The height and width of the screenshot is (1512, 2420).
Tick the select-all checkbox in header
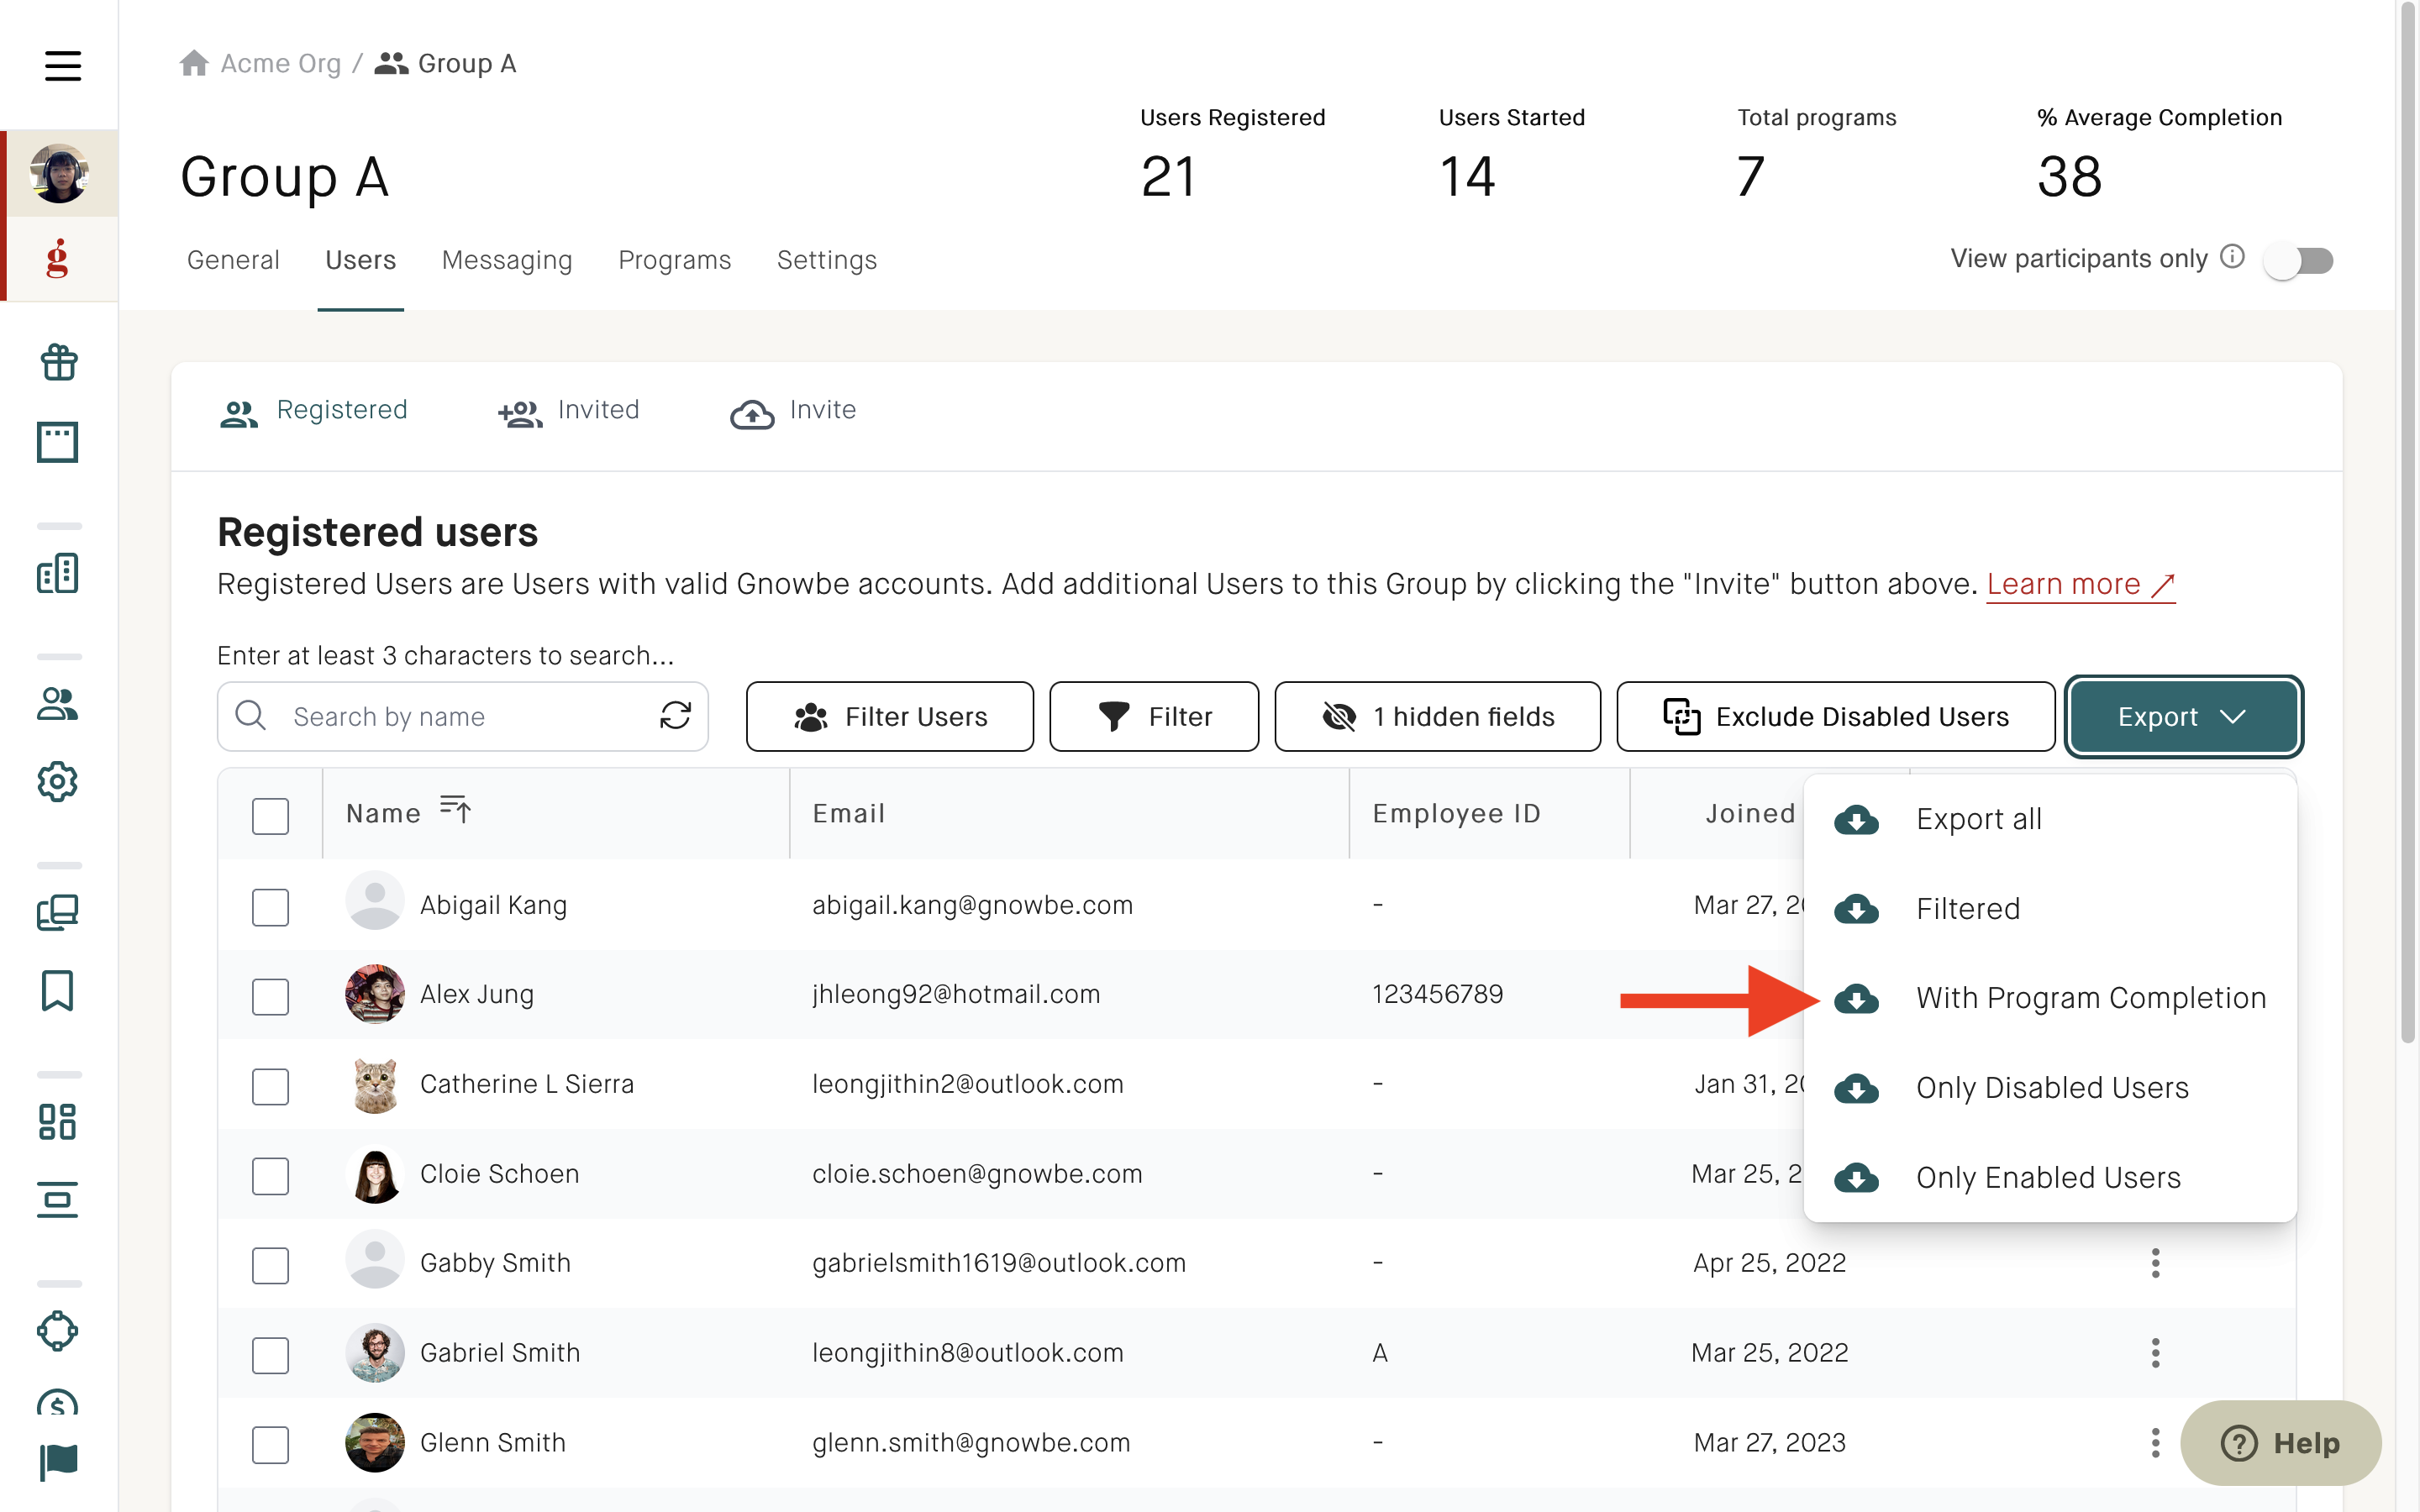pyautogui.click(x=270, y=816)
